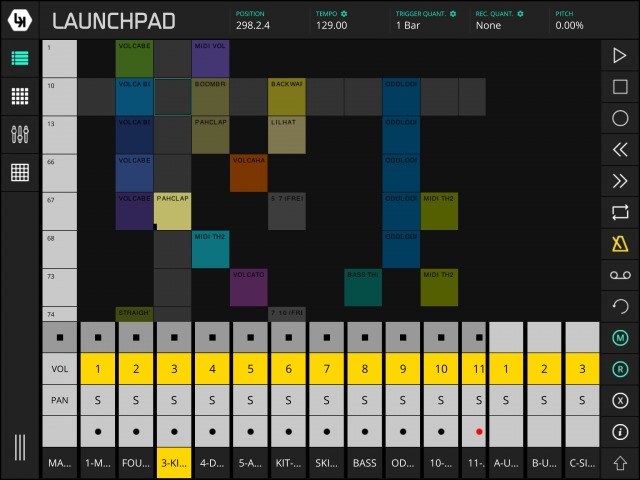The width and height of the screenshot is (640, 480).
Task: Toggle the metronome icon
Action: pos(619,242)
